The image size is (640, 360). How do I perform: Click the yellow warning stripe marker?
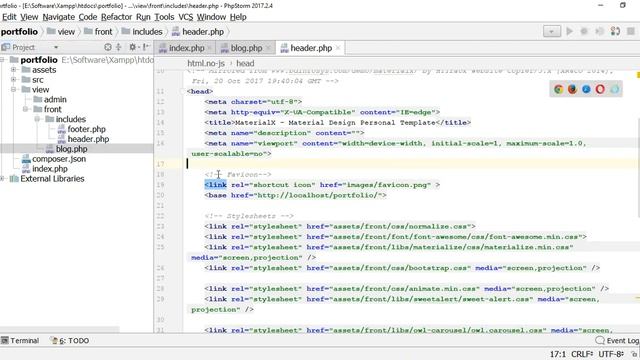(638, 75)
